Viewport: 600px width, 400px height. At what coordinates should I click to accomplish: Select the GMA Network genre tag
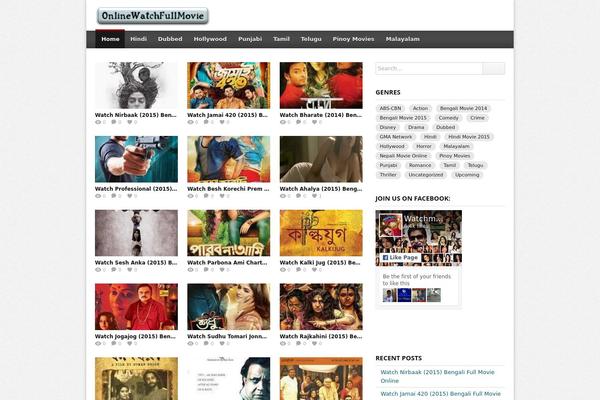[x=396, y=137]
